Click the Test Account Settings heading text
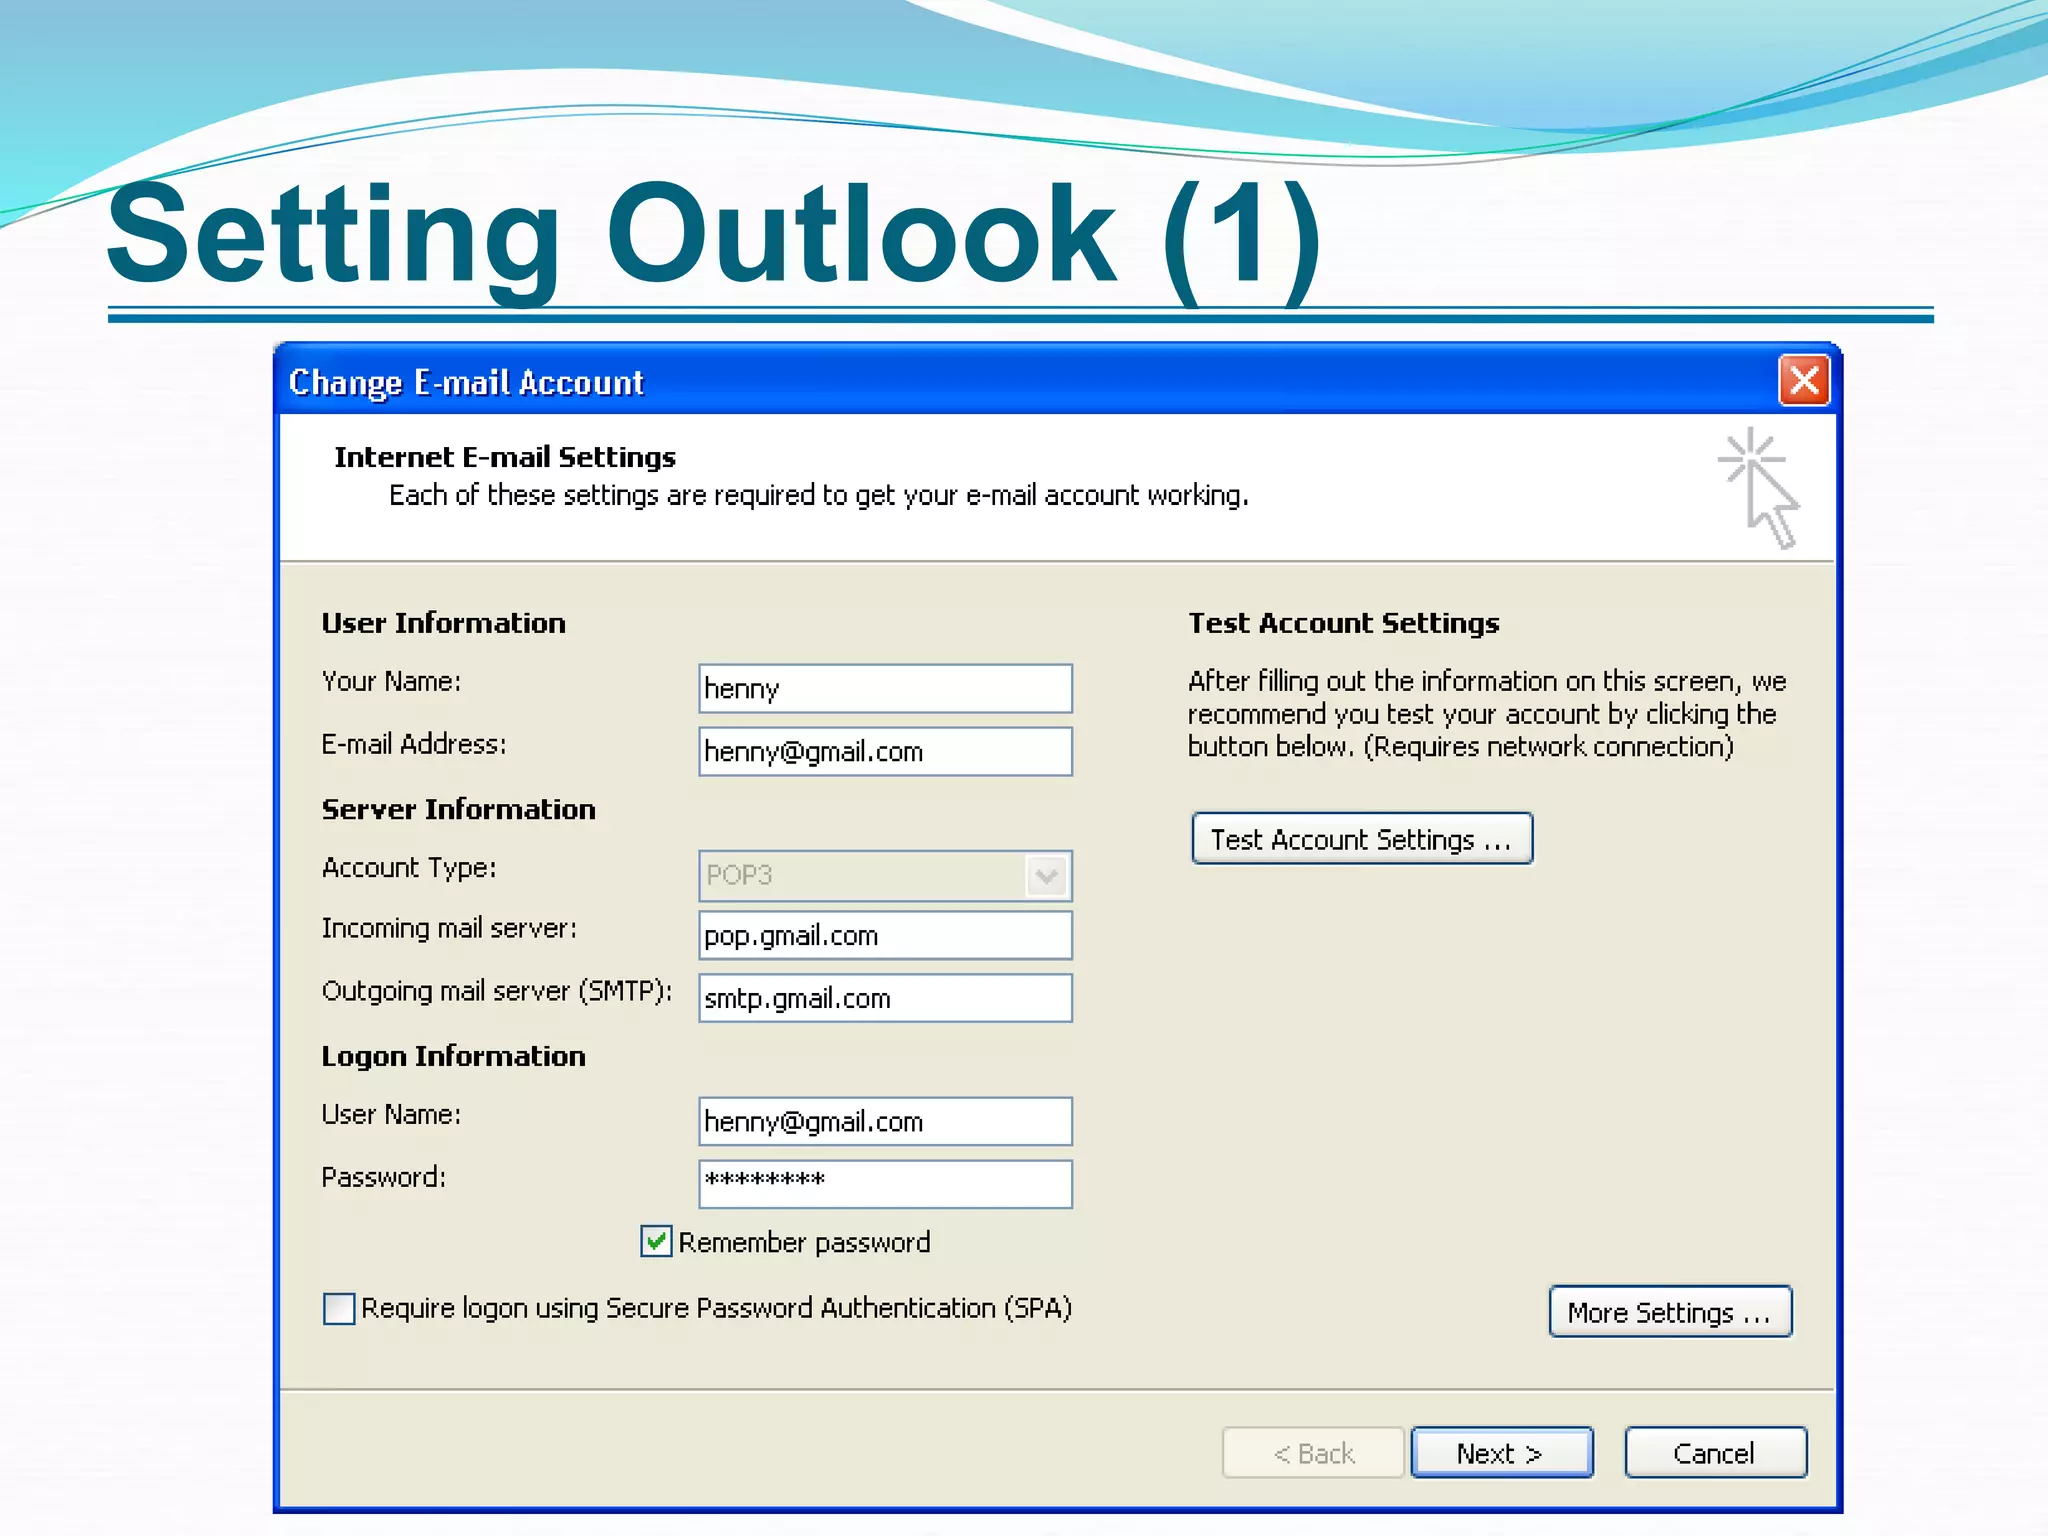Screen dimensions: 2048x1536 [1343, 623]
